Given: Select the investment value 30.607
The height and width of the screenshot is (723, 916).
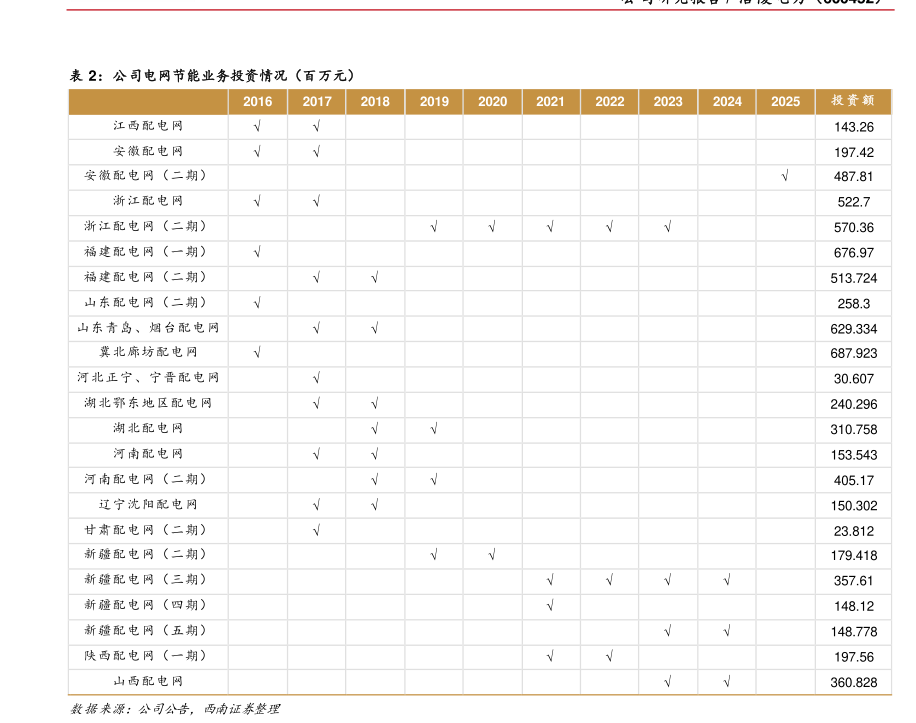Looking at the screenshot, I should [853, 379].
